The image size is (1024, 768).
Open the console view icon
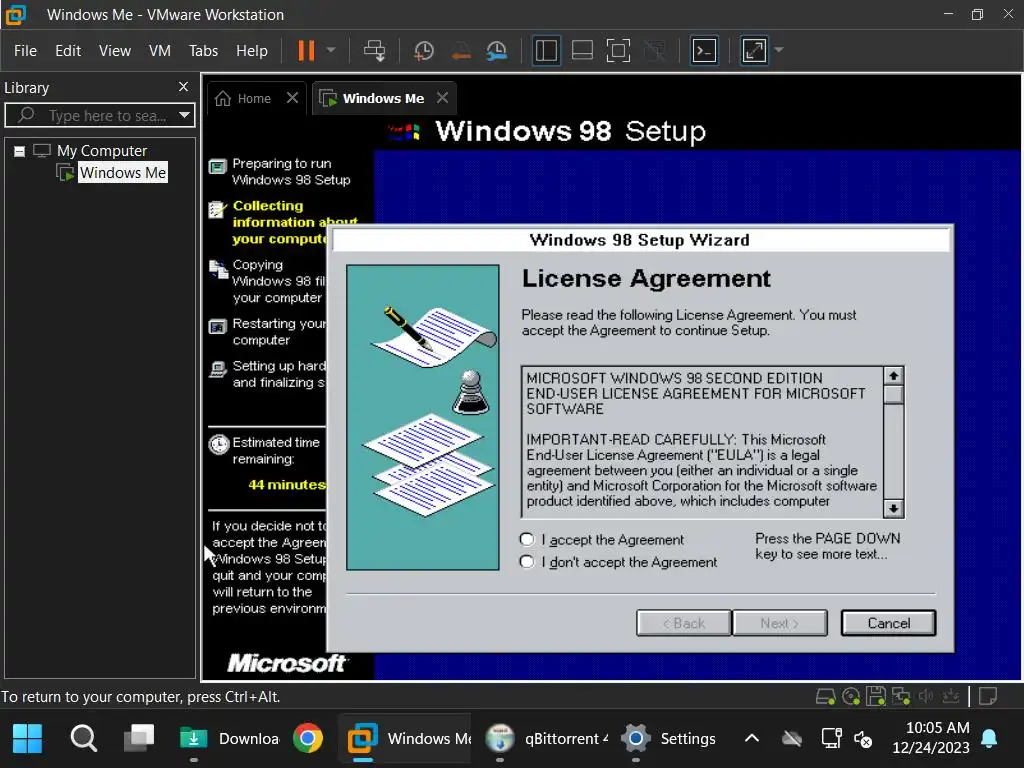704,50
